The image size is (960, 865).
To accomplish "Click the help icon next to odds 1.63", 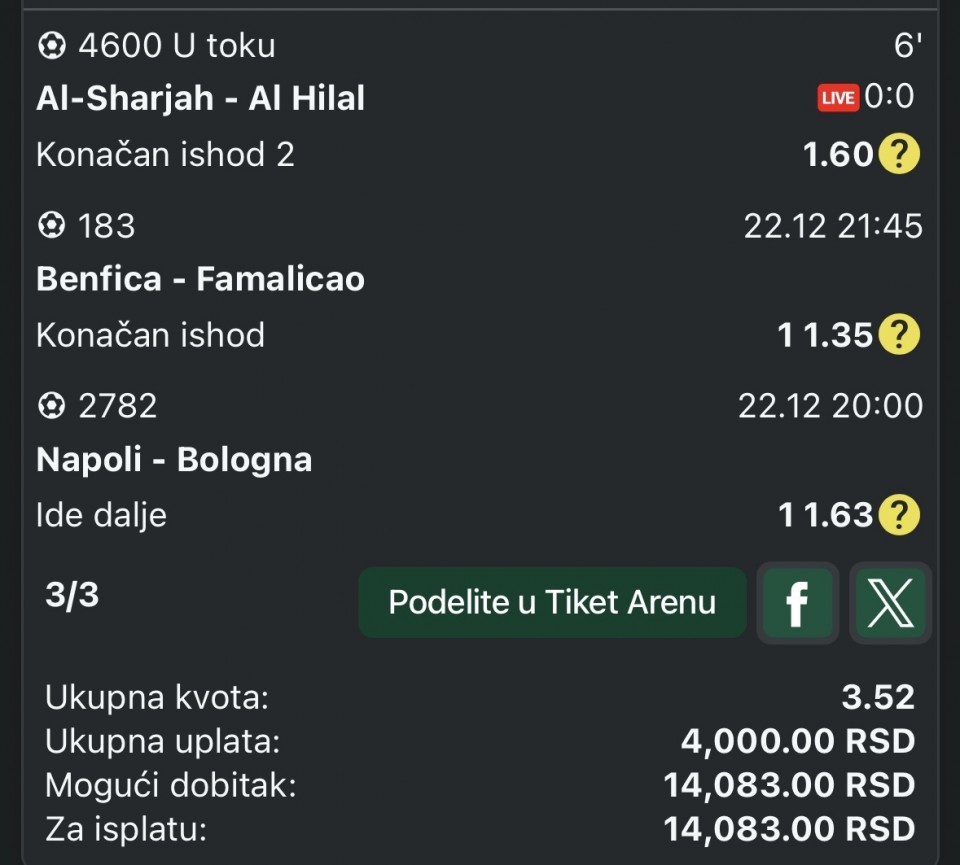I will 899,516.
